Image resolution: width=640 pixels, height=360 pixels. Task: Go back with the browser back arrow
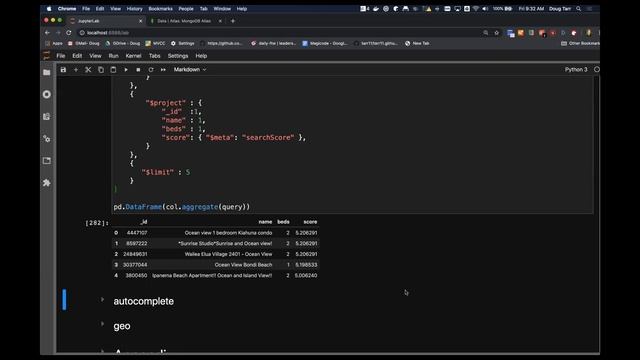click(x=47, y=33)
